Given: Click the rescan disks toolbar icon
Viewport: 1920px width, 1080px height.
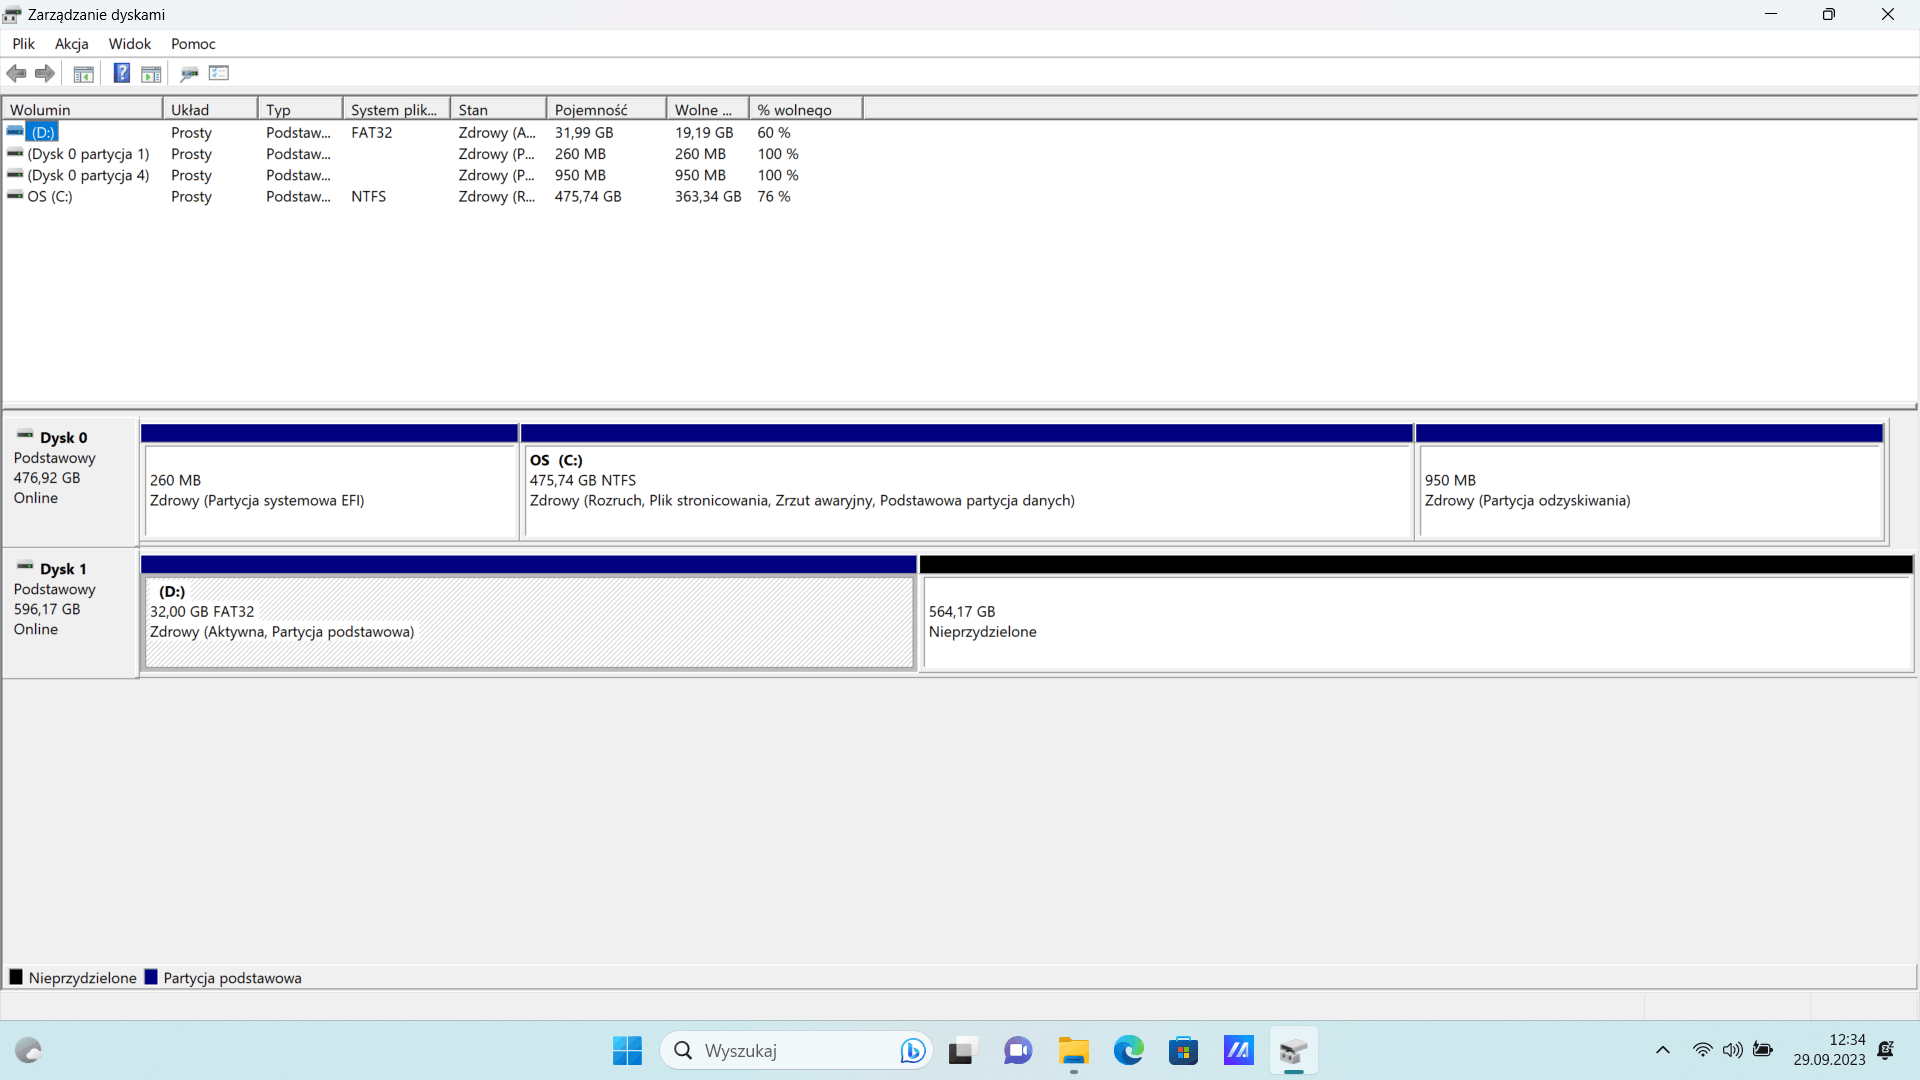Looking at the screenshot, I should pos(189,73).
